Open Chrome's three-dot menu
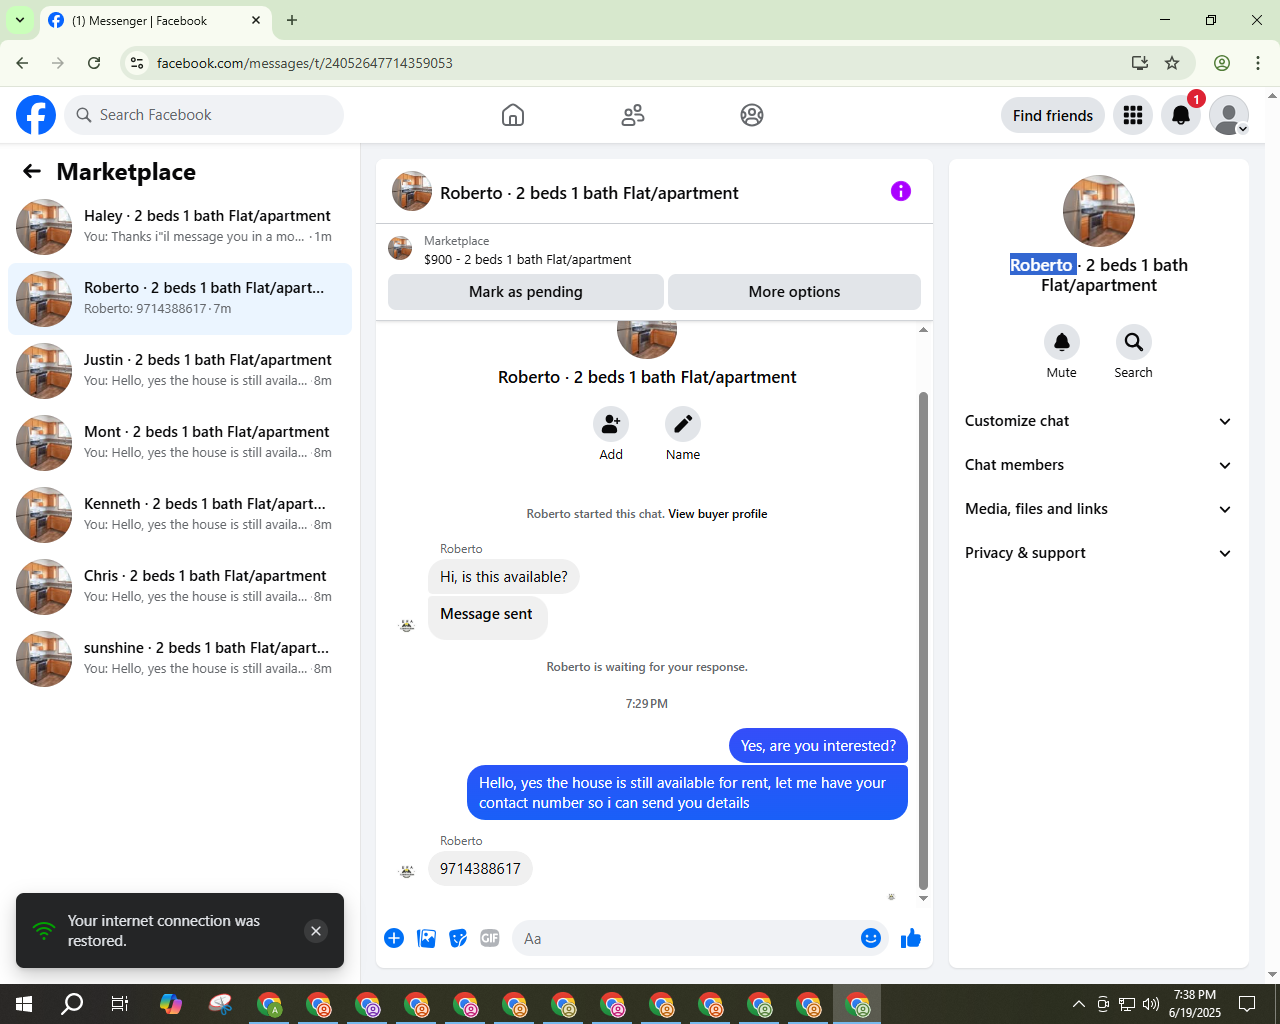 (1258, 63)
